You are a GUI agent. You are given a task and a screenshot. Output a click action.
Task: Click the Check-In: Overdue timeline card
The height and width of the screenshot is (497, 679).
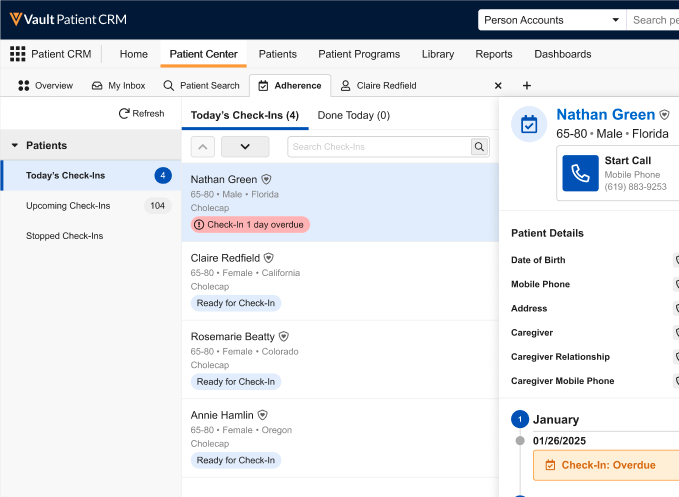pyautogui.click(x=606, y=465)
